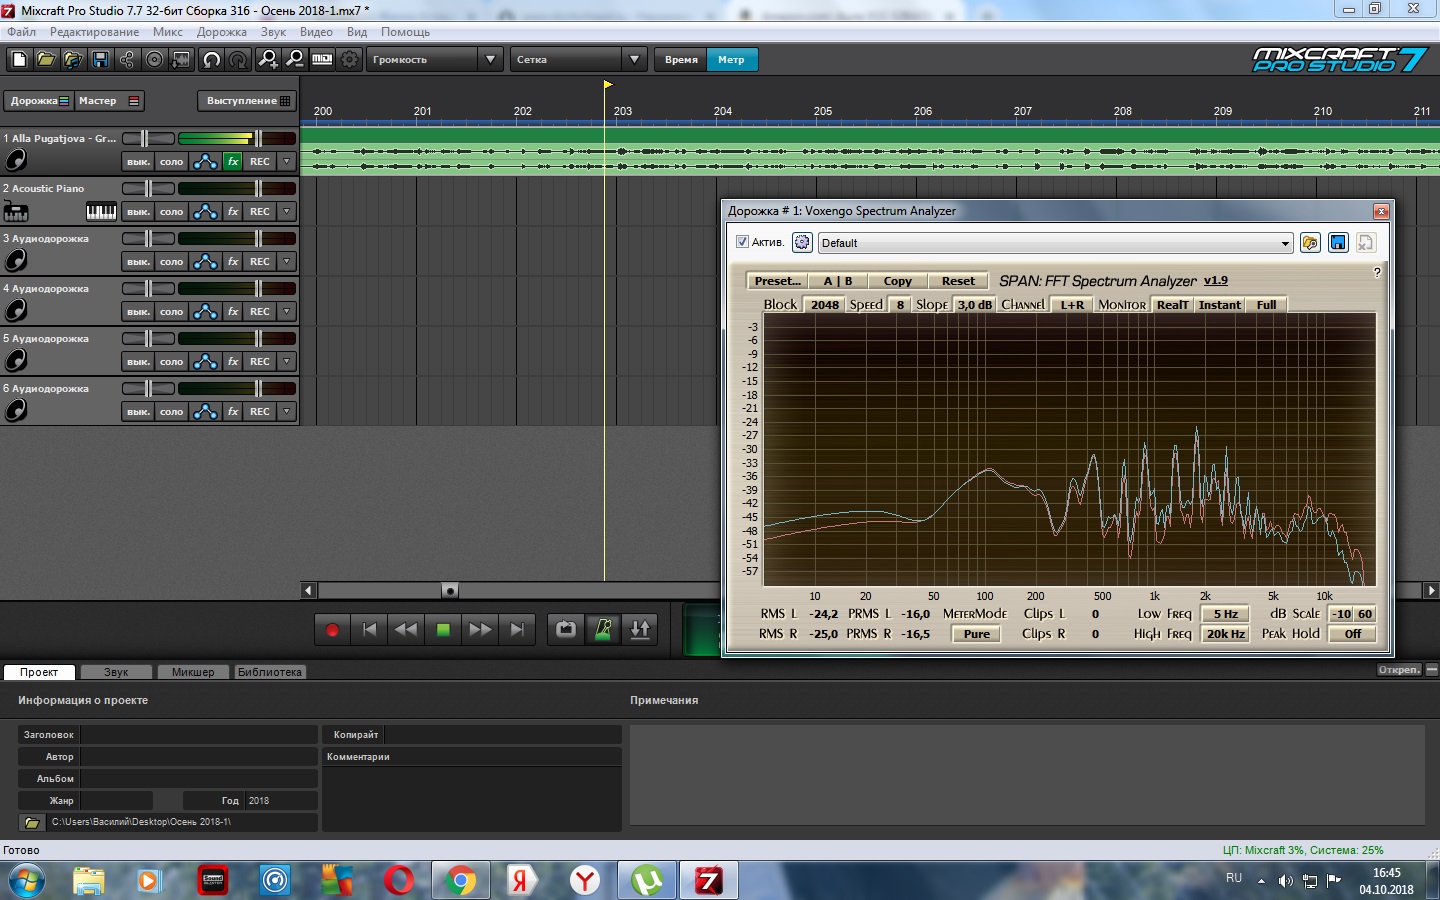Arm REC on track 3 Аудиодорожка
Image resolution: width=1440 pixels, height=900 pixels.
[x=260, y=261]
